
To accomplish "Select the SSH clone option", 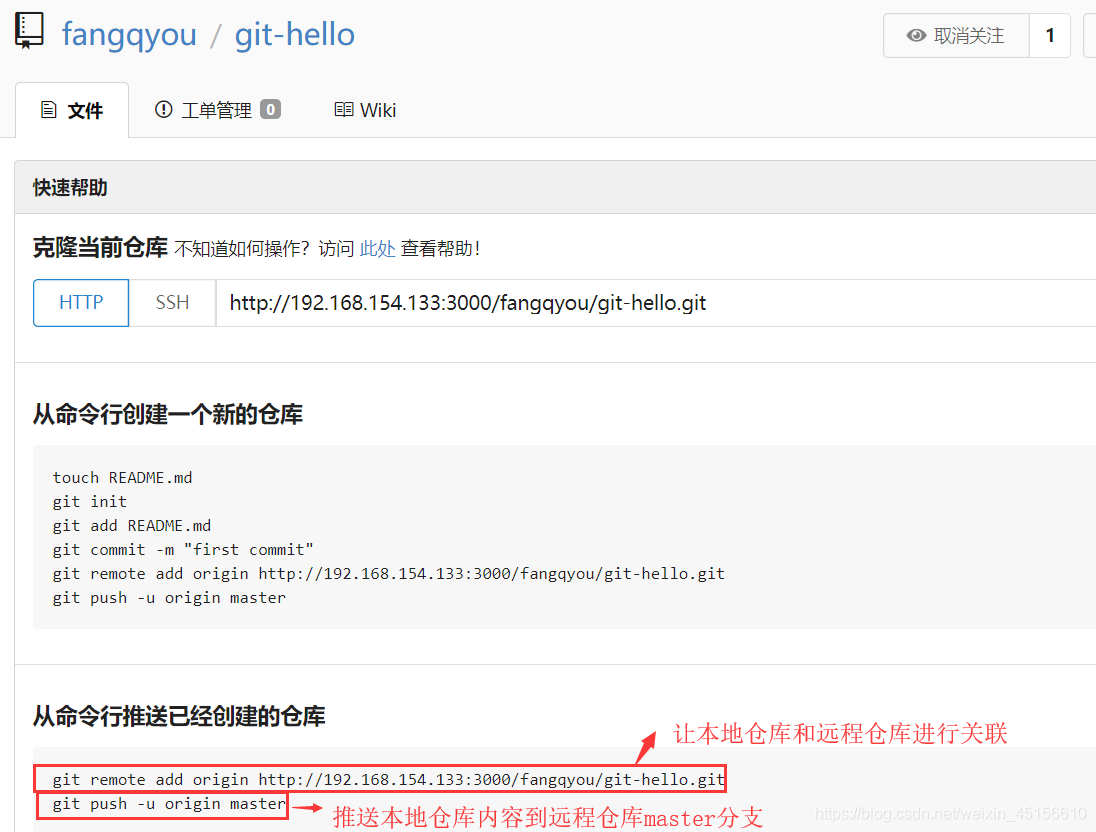I will pyautogui.click(x=172, y=303).
